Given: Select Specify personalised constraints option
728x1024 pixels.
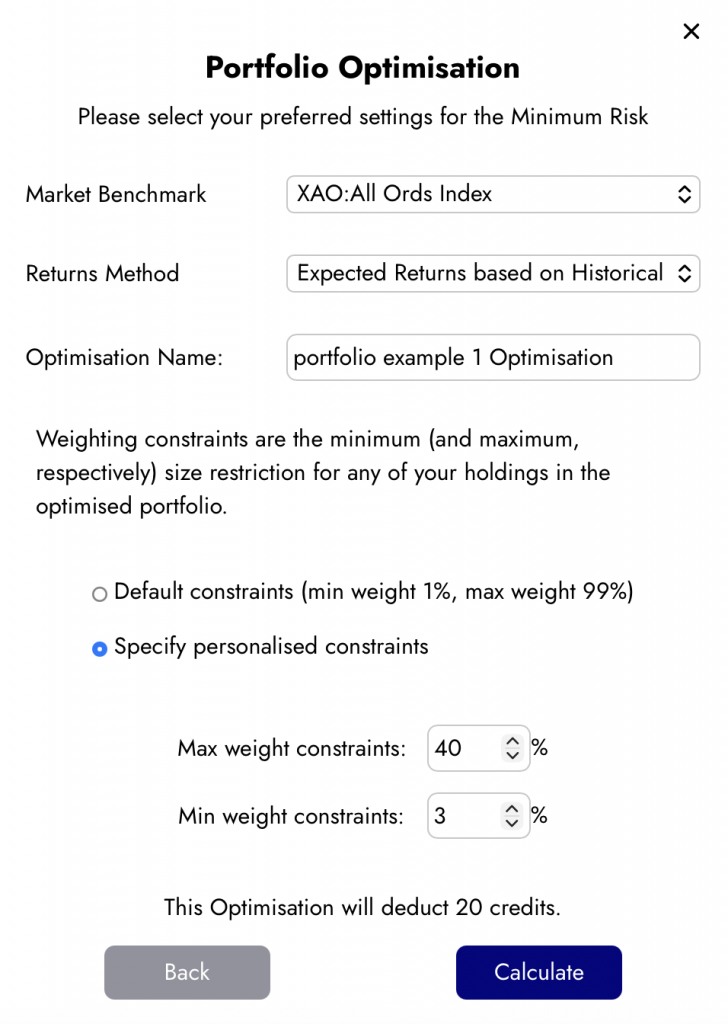Looking at the screenshot, I should point(99,648).
